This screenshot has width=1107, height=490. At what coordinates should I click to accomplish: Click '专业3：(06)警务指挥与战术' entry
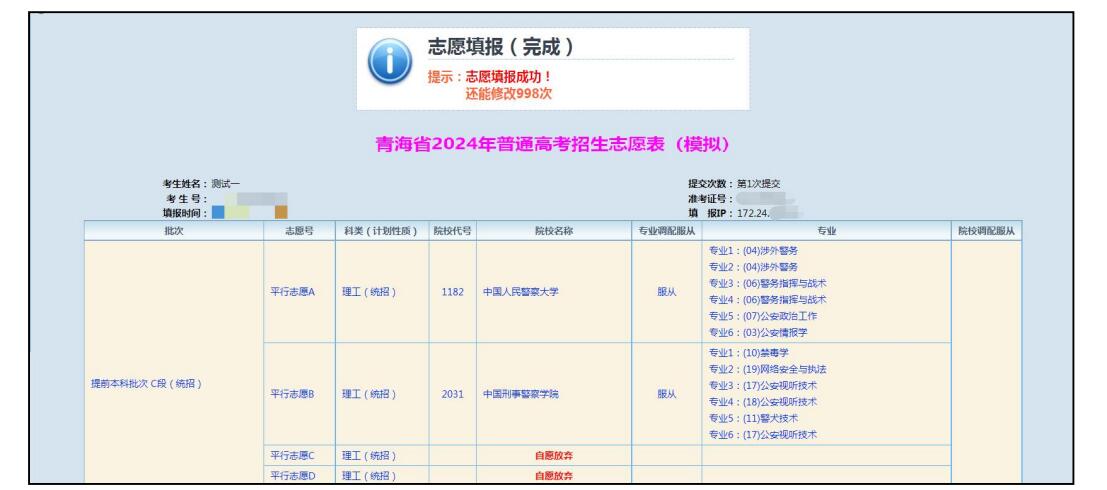[767, 283]
